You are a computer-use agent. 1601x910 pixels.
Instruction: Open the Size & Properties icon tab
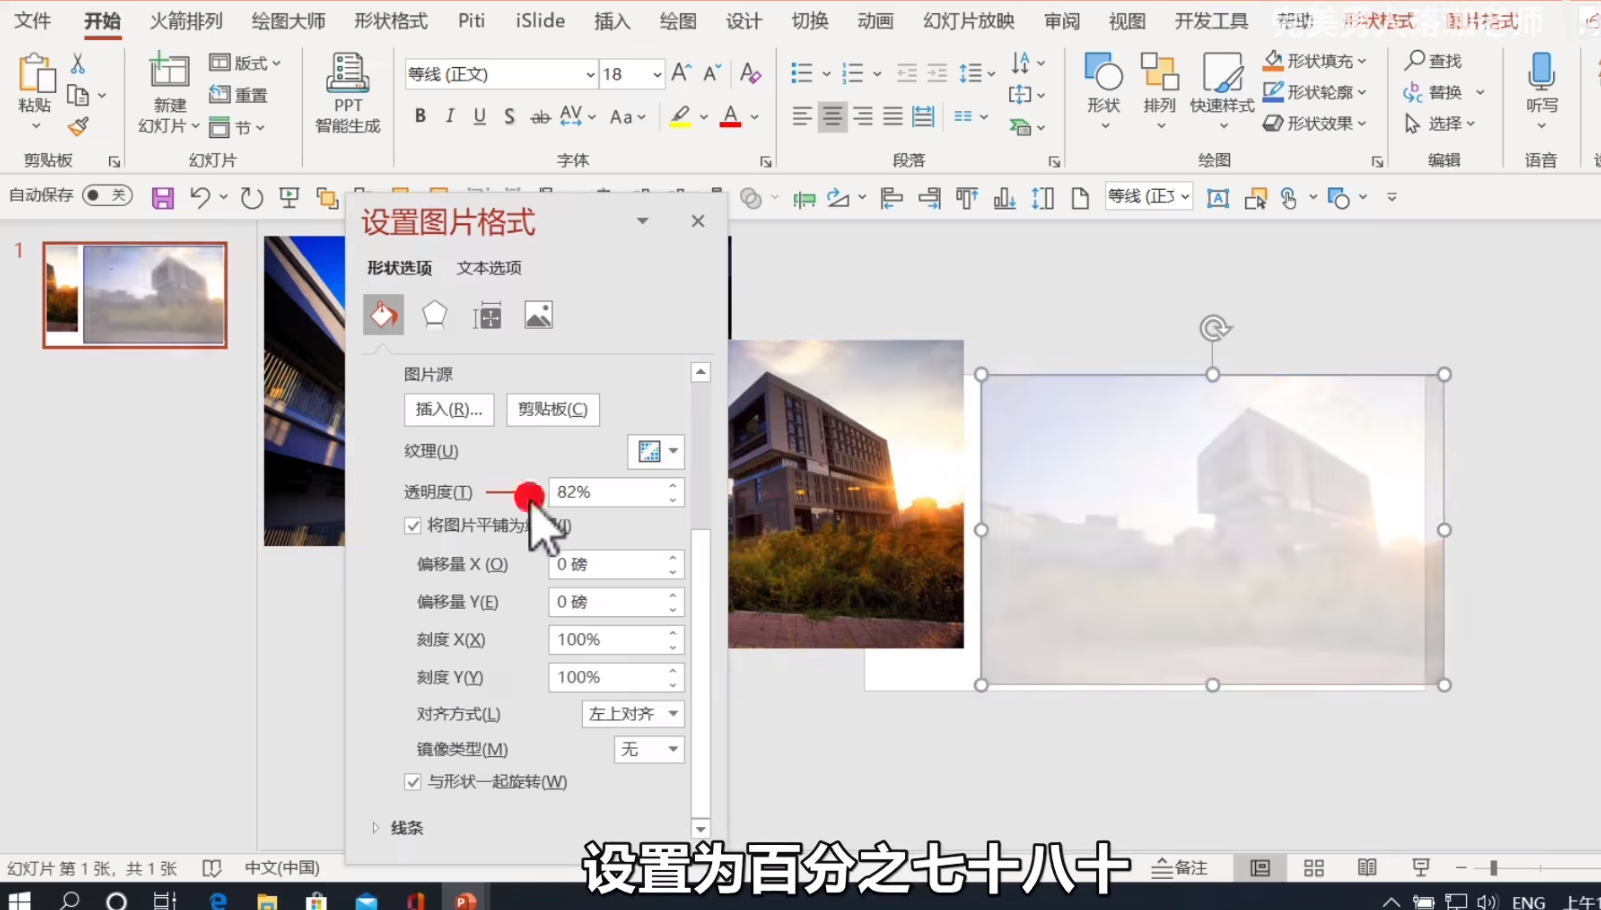(487, 316)
